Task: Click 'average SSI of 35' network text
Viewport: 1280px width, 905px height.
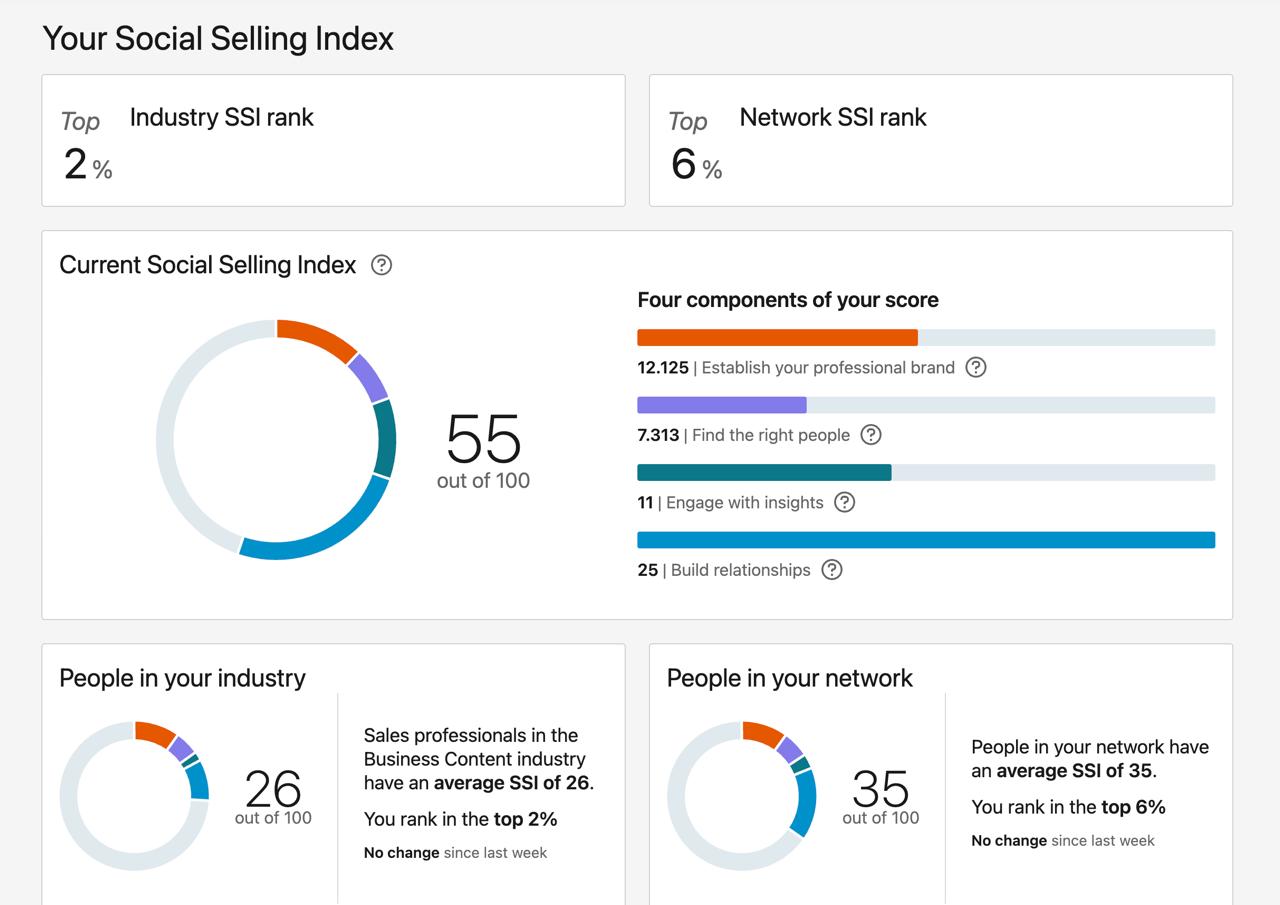Action: pos(1075,771)
